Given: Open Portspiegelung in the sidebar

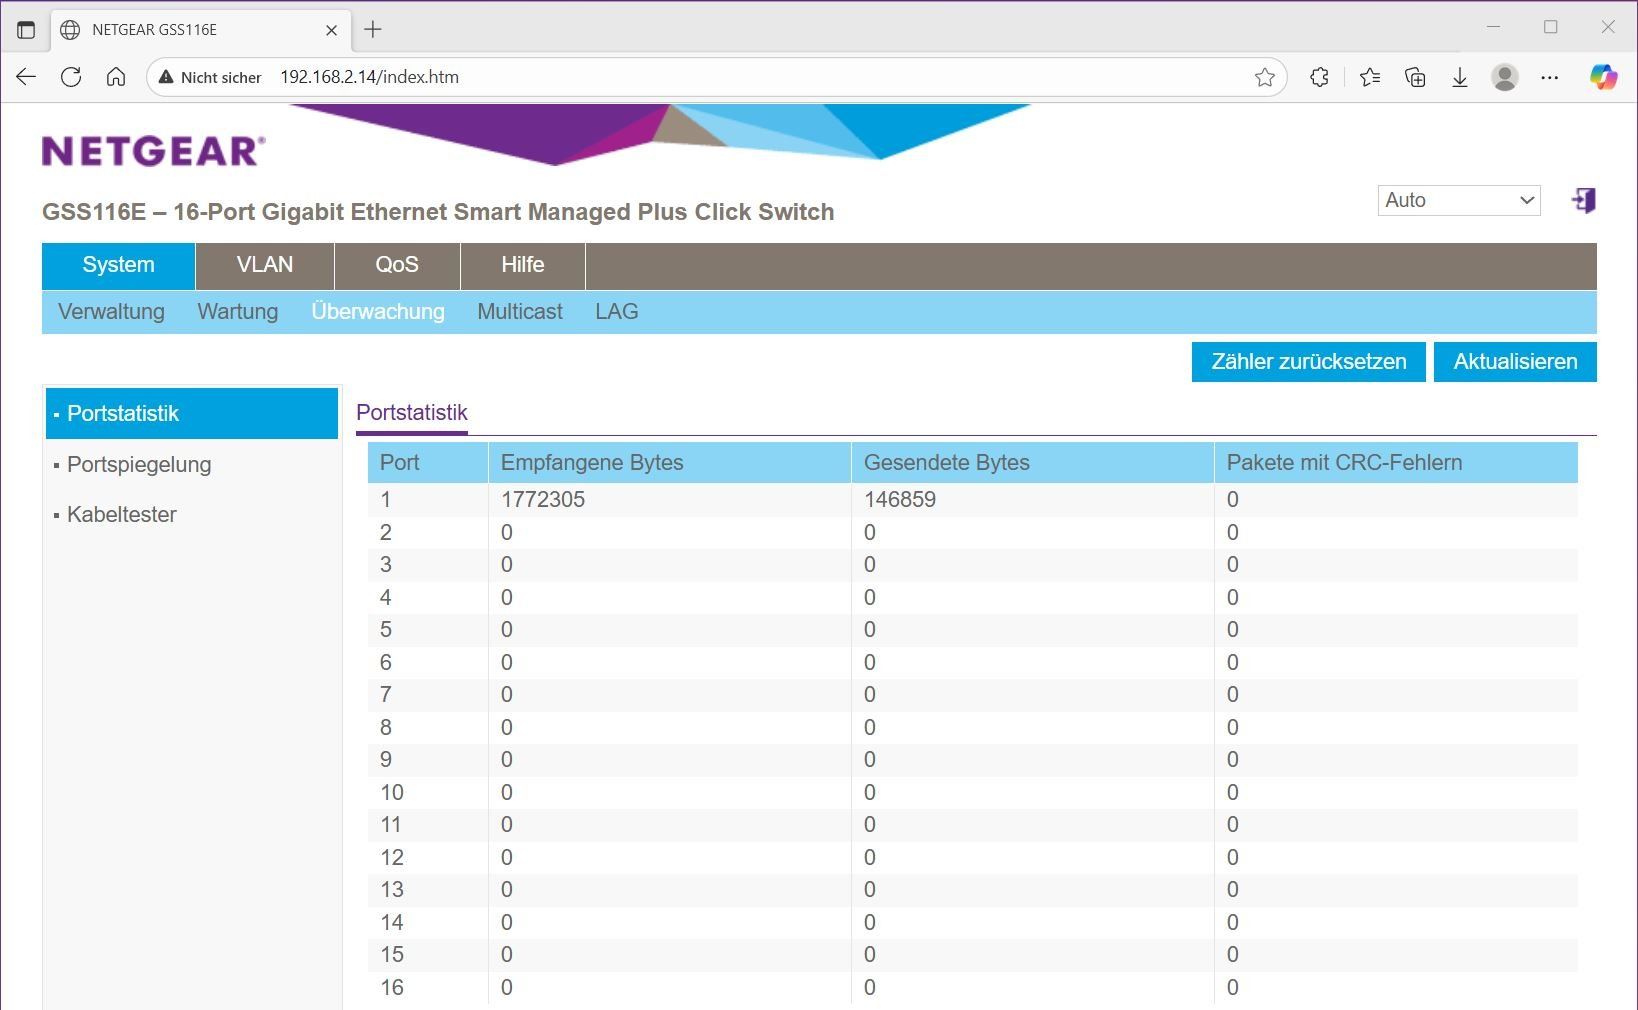Looking at the screenshot, I should (139, 465).
